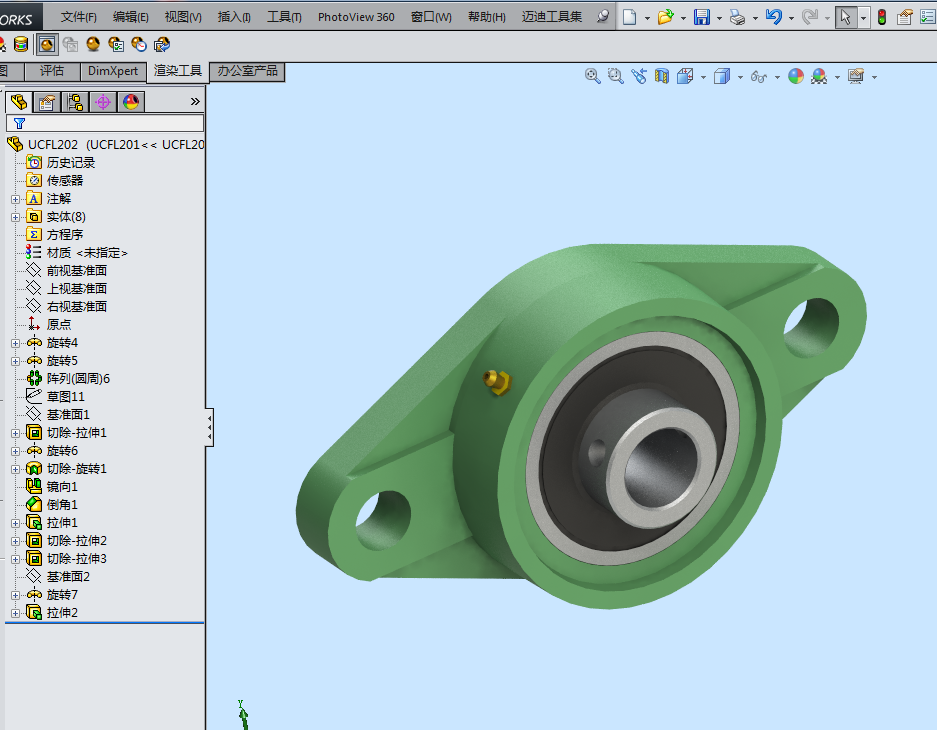Open New document dropdown arrow
This screenshot has width=937, height=730.
pos(647,19)
